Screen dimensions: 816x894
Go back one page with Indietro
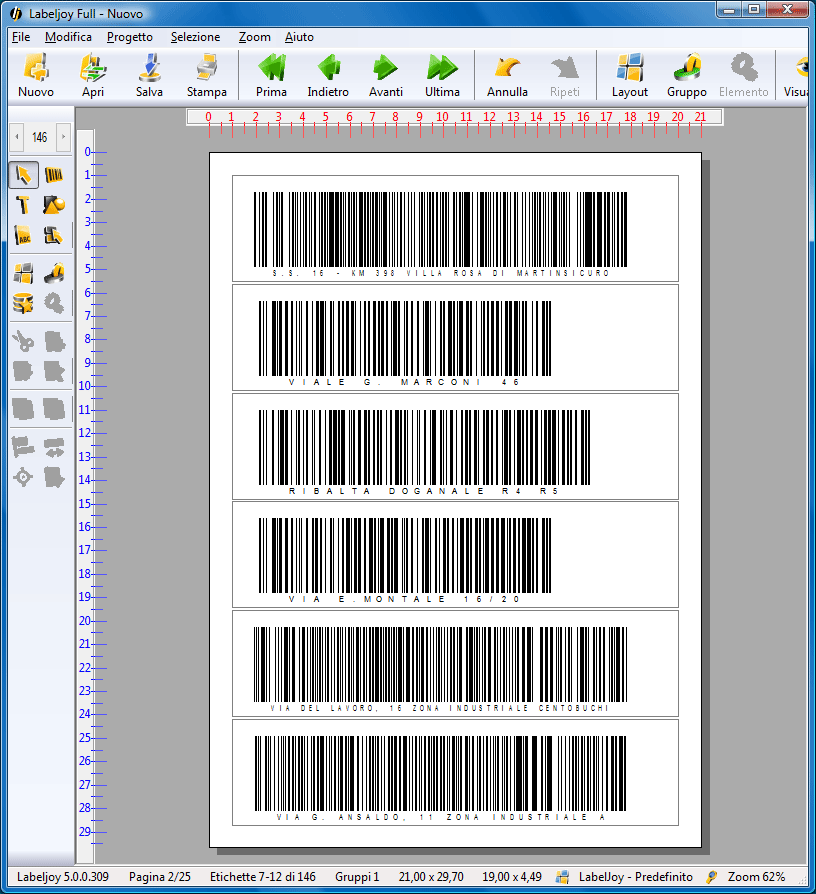[328, 75]
